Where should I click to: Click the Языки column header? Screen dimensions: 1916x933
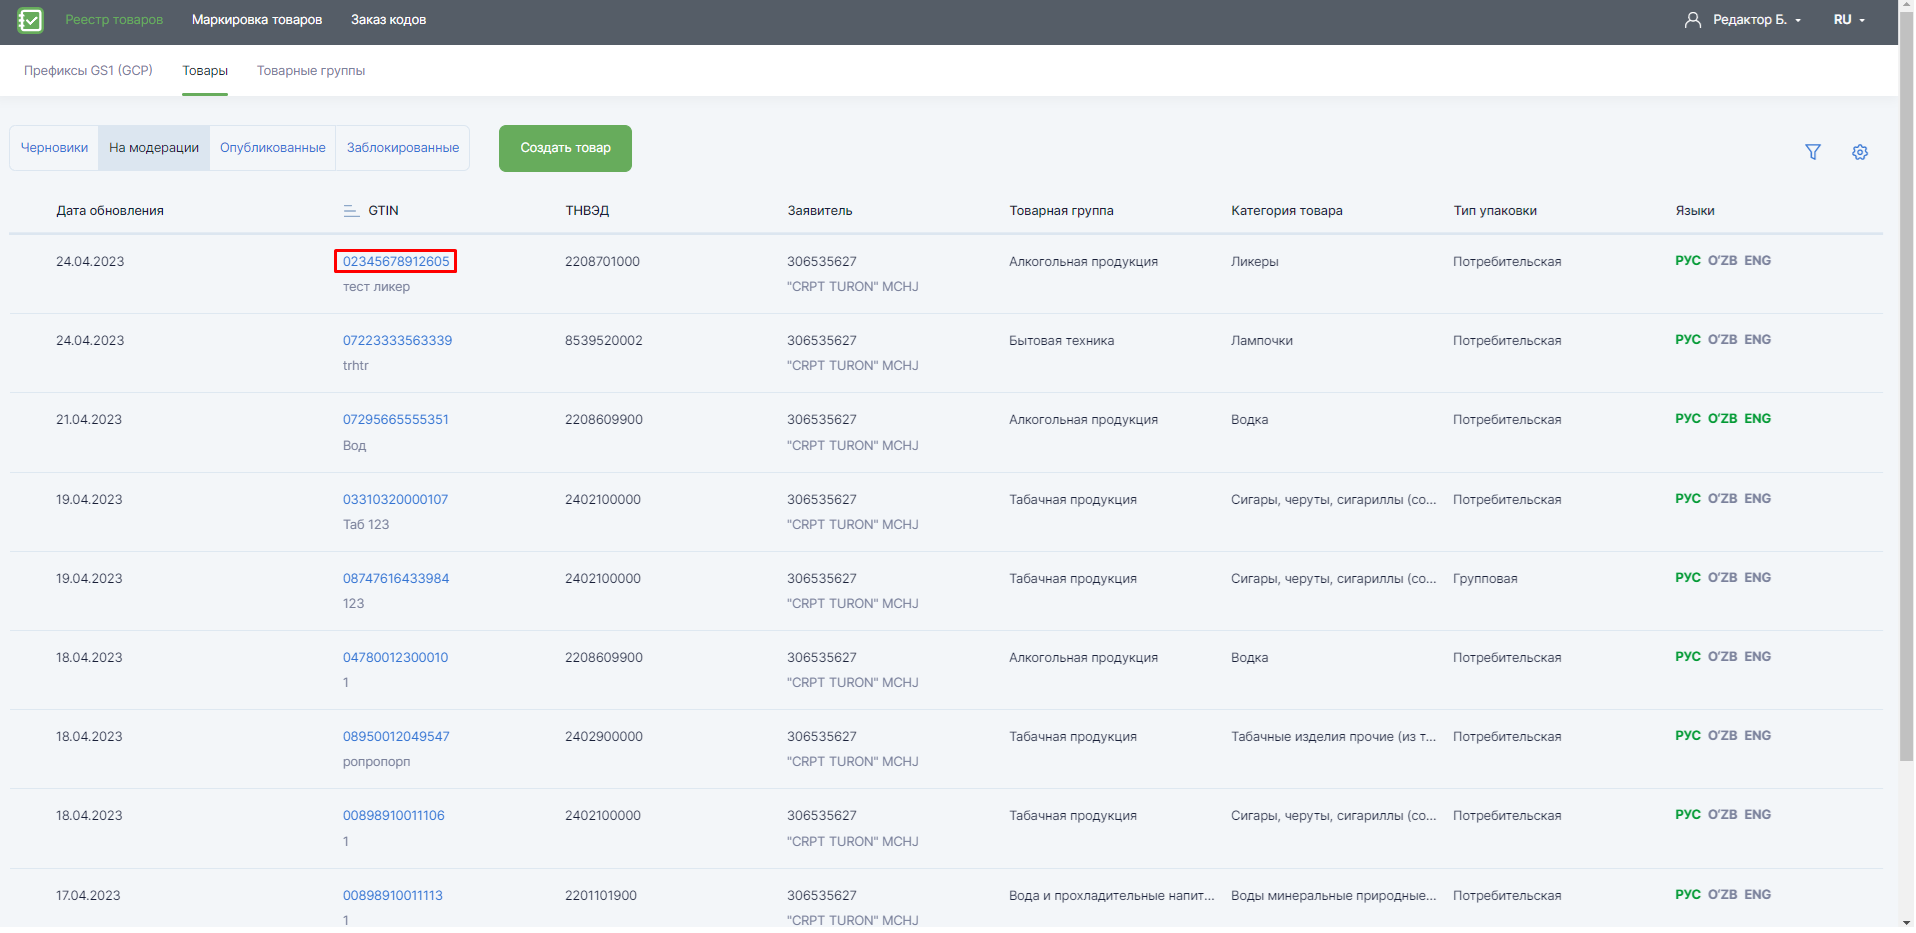pyautogui.click(x=1695, y=211)
